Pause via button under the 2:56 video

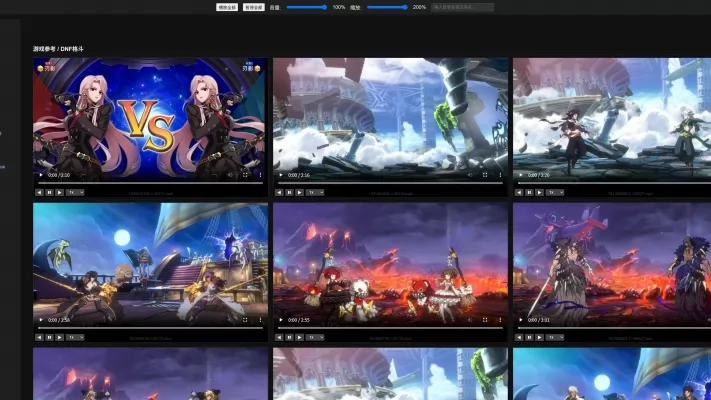click(x=49, y=337)
